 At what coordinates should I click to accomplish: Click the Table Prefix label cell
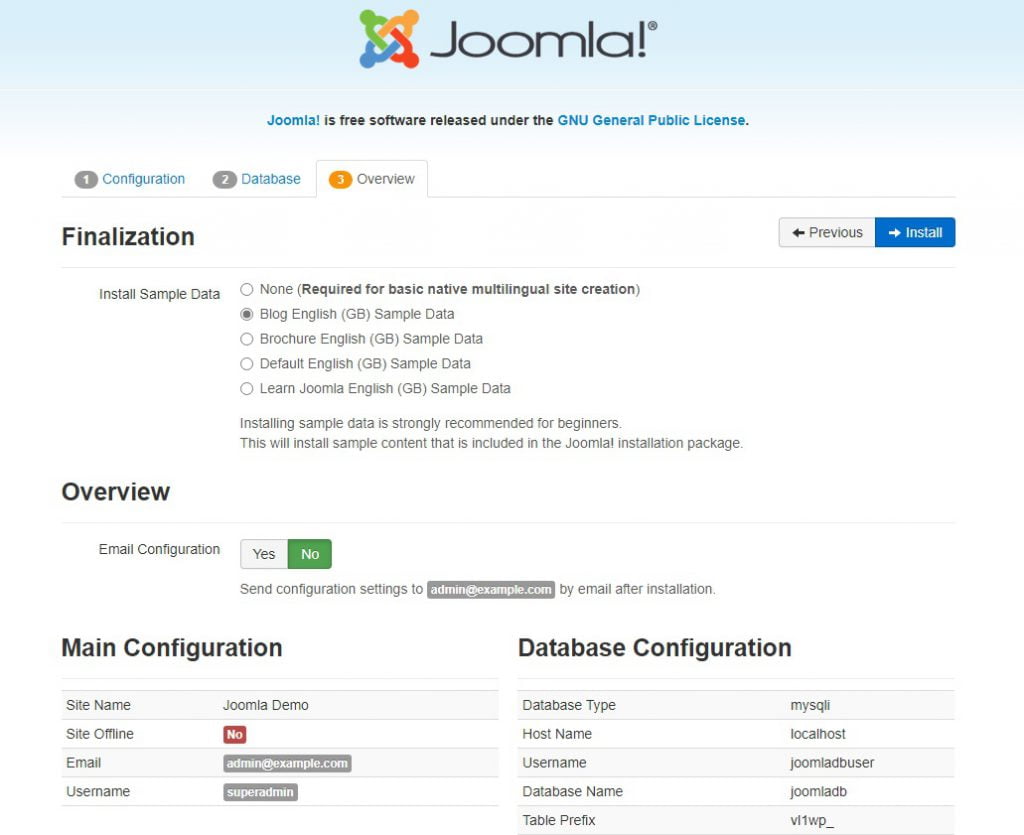558,820
